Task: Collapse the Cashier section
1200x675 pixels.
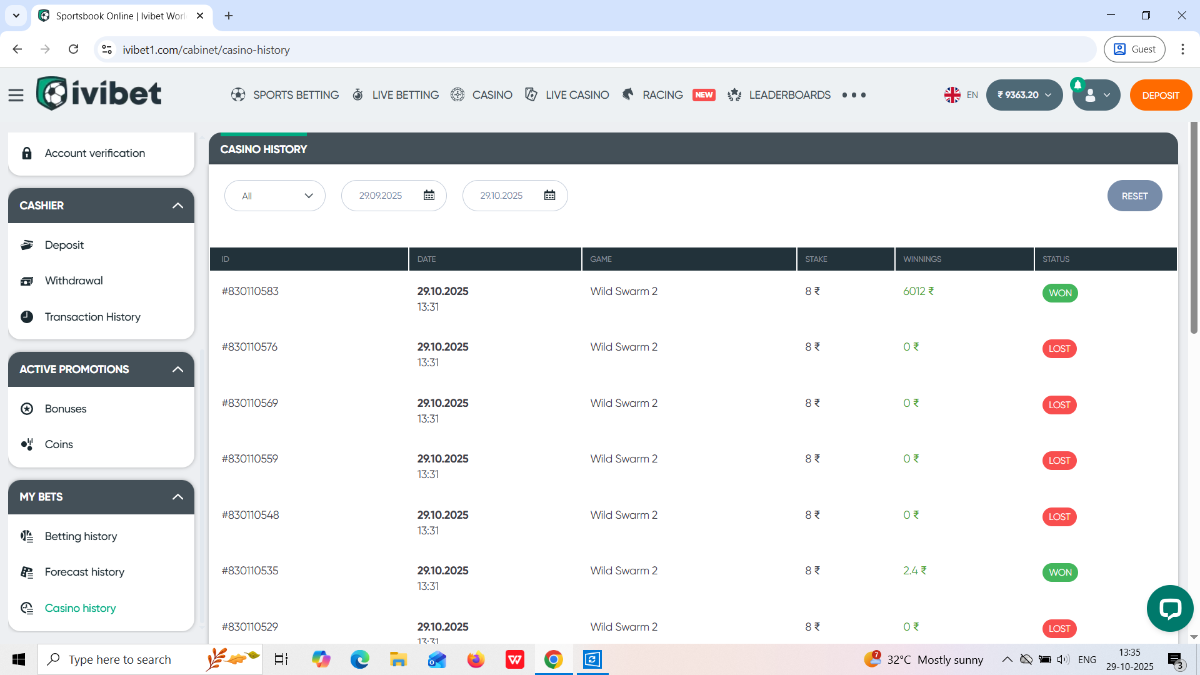Action: [x=177, y=205]
